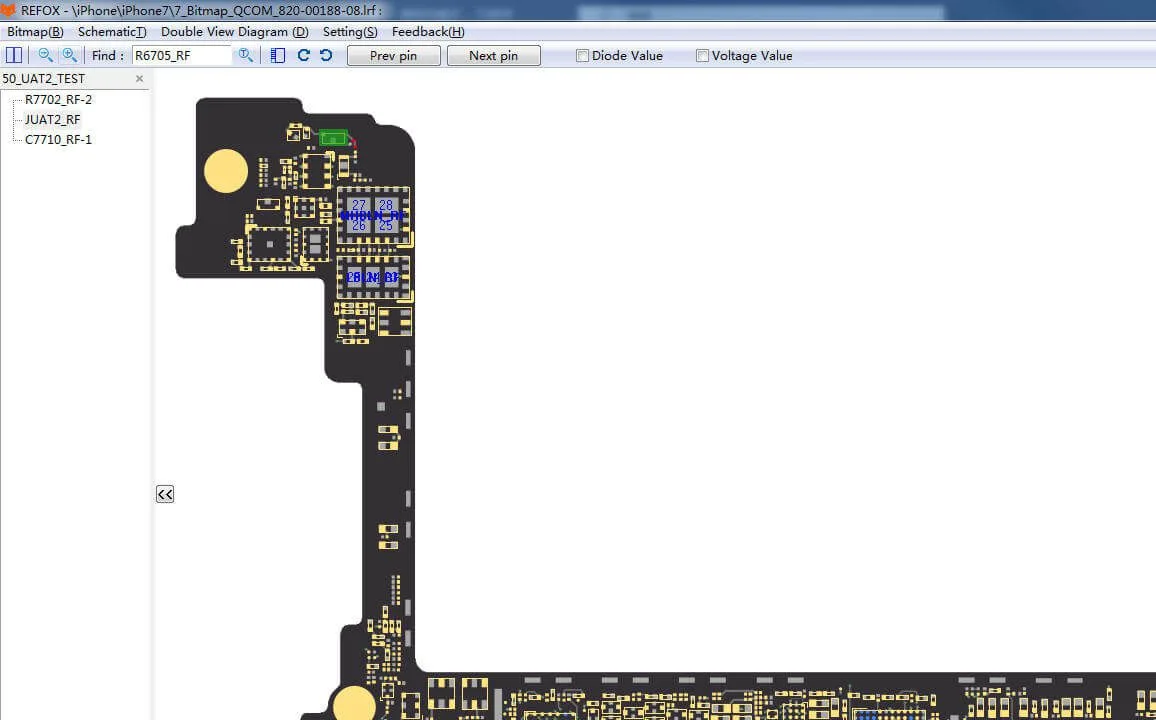Click pad 27 on the board chip
Image resolution: width=1156 pixels, height=720 pixels.
pos(359,205)
